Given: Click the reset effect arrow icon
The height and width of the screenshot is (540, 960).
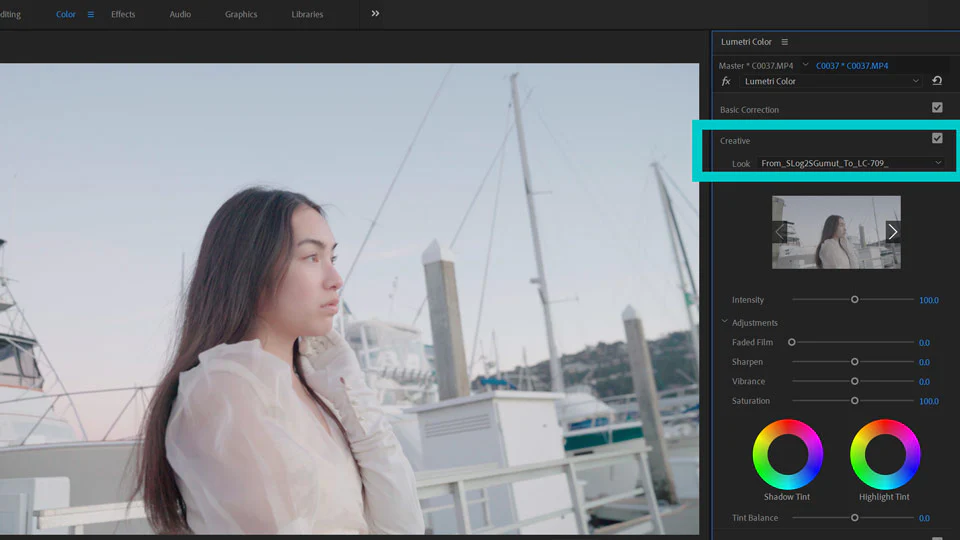Looking at the screenshot, I should [x=937, y=81].
